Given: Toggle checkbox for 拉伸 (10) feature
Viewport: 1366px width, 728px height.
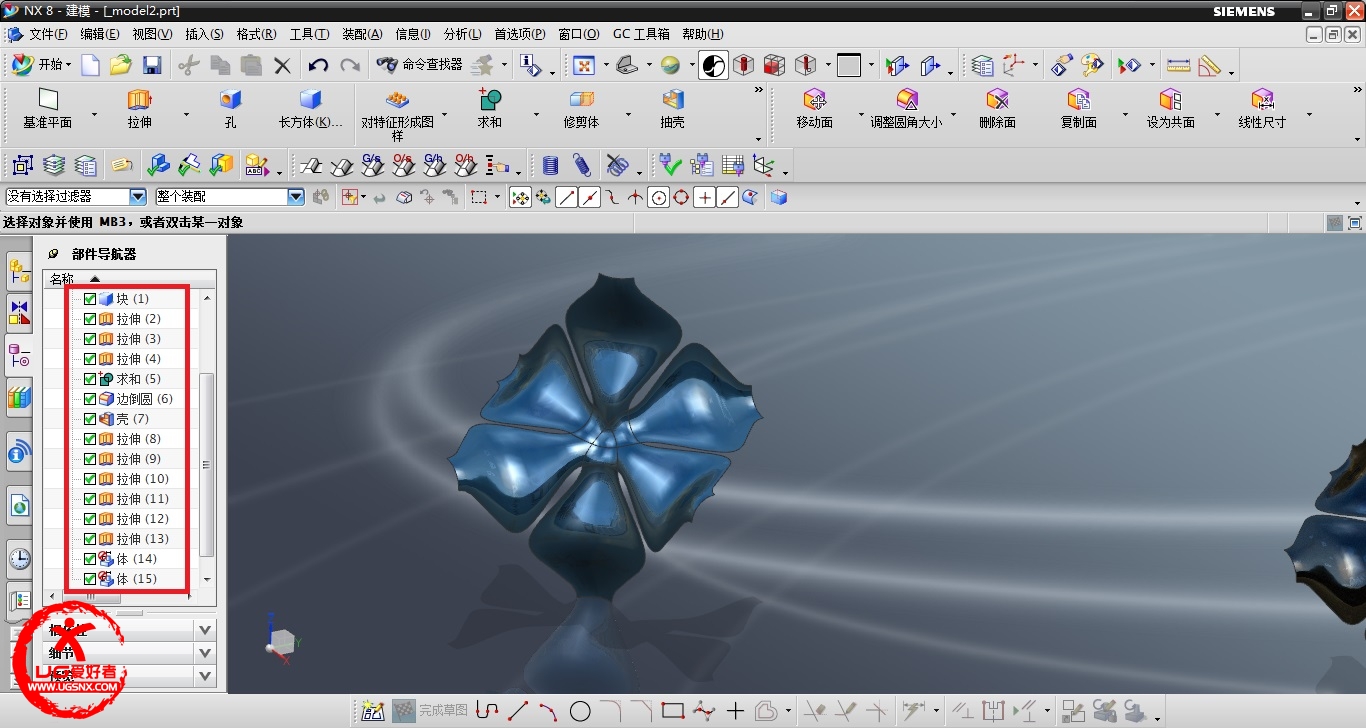Looking at the screenshot, I should [x=90, y=479].
